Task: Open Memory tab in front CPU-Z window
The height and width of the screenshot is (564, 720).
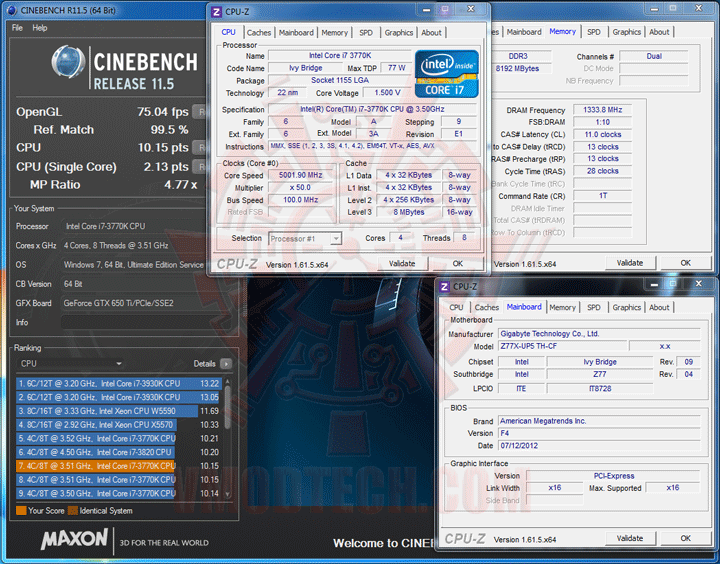Action: click(334, 33)
